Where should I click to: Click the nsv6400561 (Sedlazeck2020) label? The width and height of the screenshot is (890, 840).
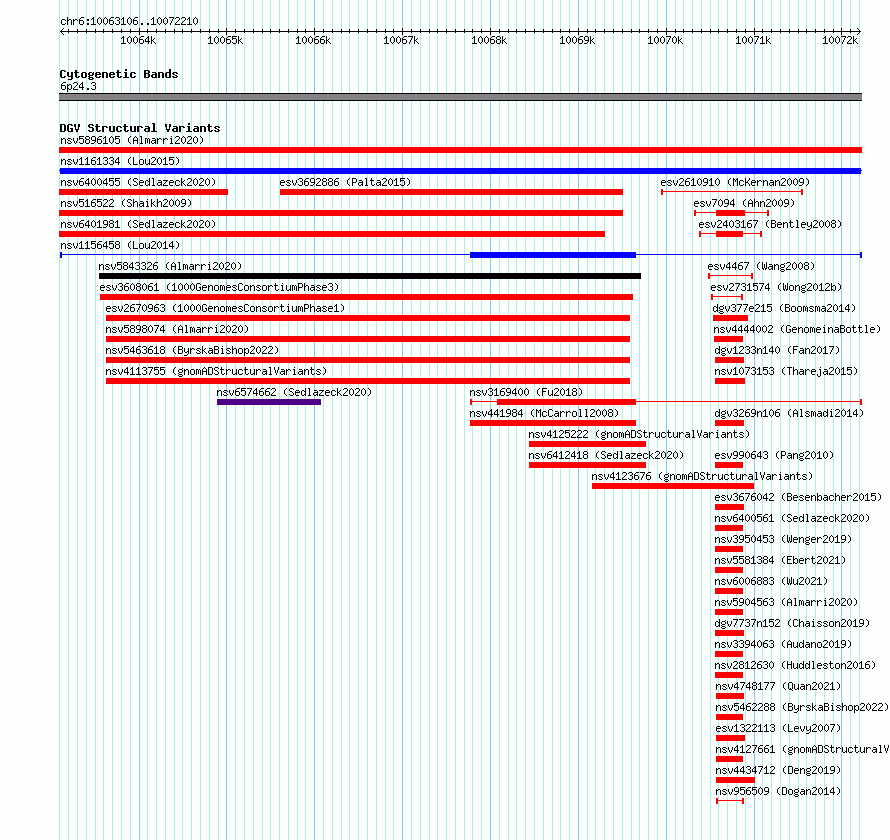point(792,518)
